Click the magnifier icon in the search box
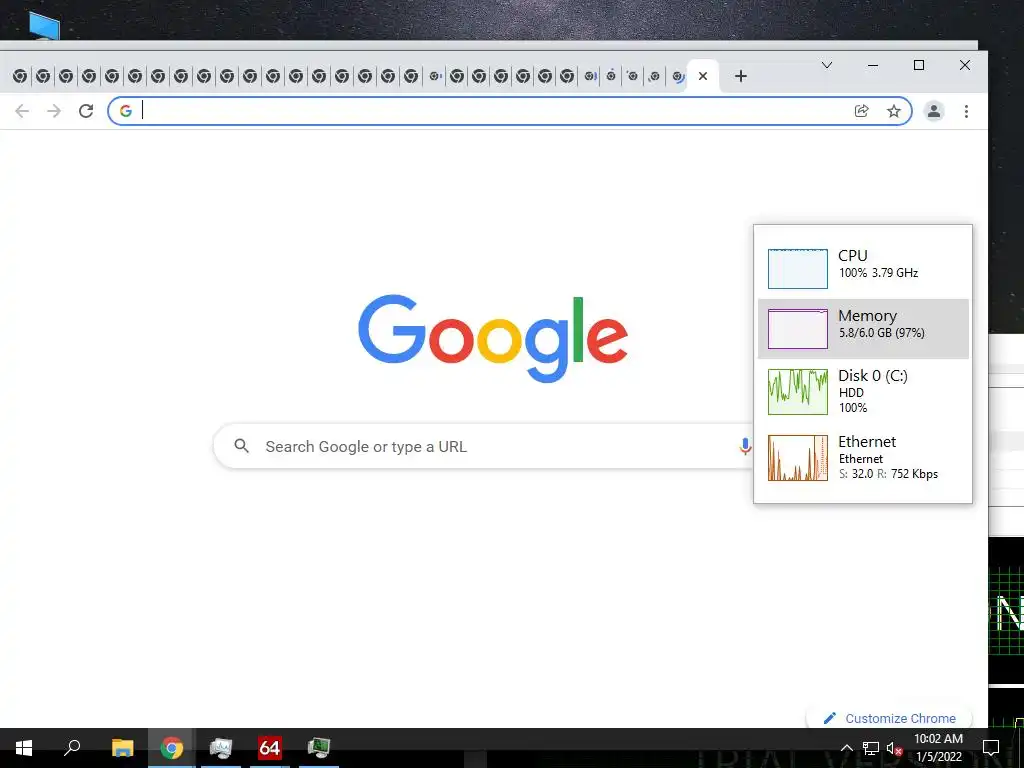This screenshot has width=1024, height=768. (x=242, y=446)
